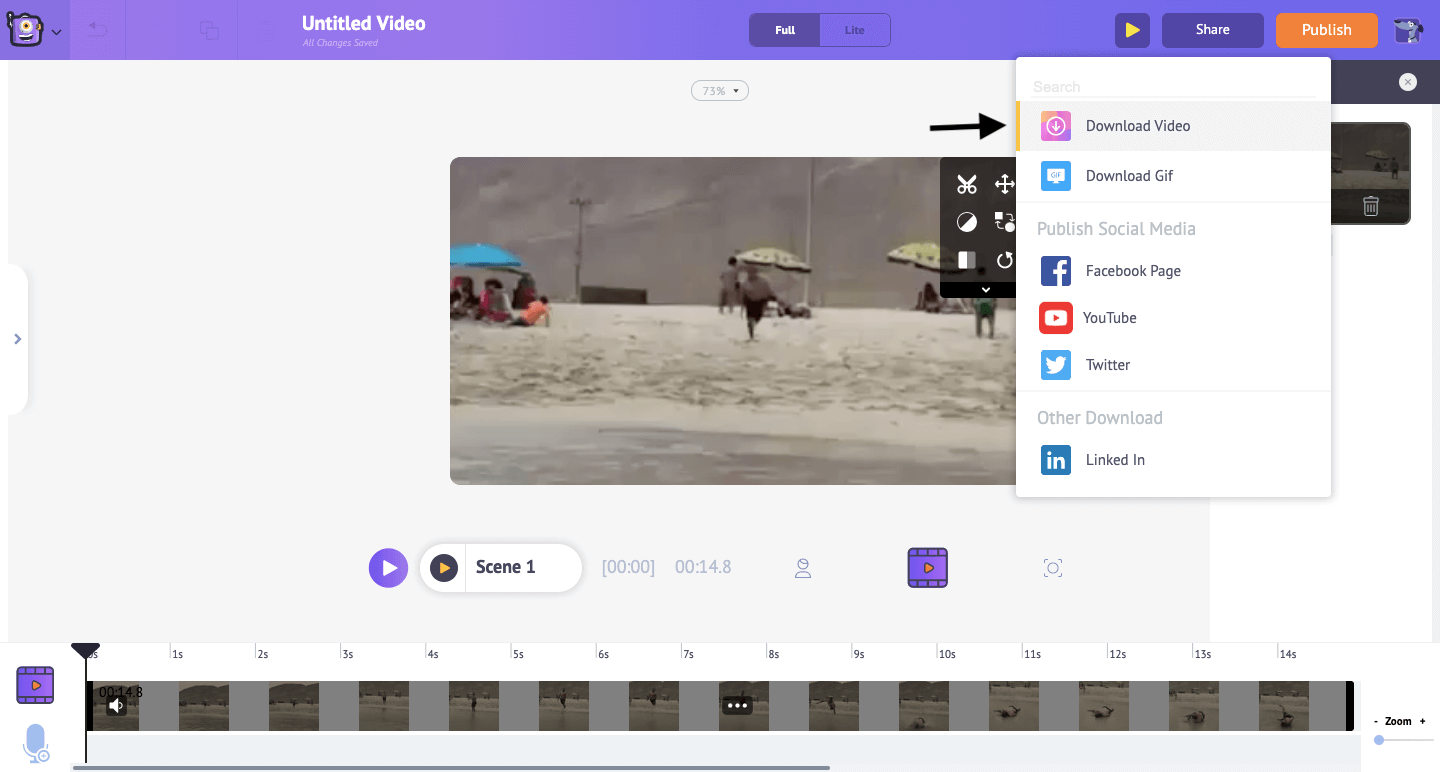Image resolution: width=1440 pixels, height=772 pixels.
Task: Click the Publish button
Action: click(x=1326, y=30)
